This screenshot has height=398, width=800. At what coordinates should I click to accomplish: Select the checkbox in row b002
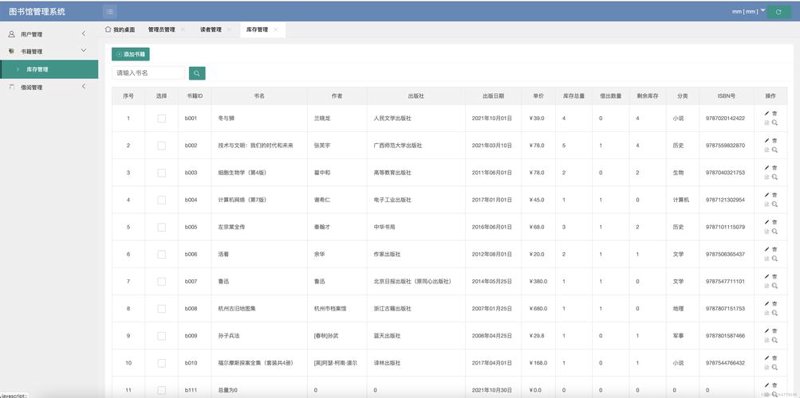pyautogui.click(x=161, y=145)
